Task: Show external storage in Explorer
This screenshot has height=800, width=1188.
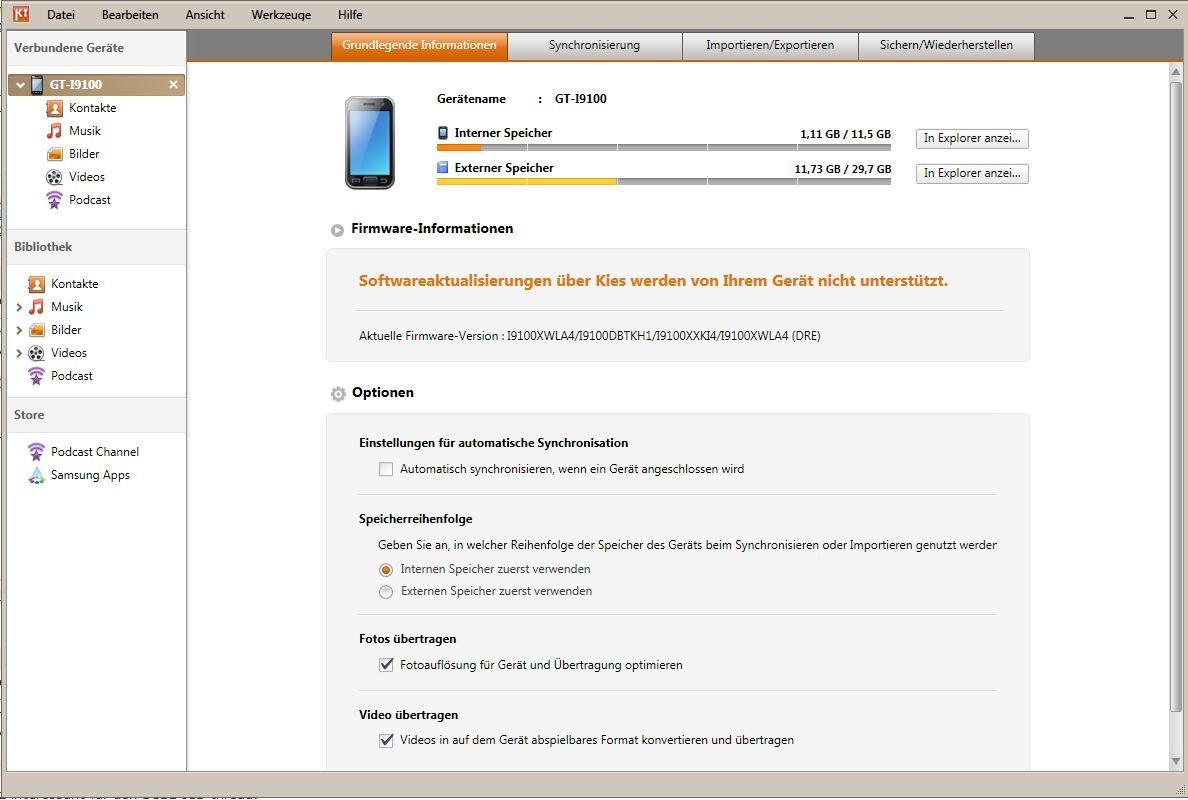Action: pyautogui.click(x=972, y=173)
